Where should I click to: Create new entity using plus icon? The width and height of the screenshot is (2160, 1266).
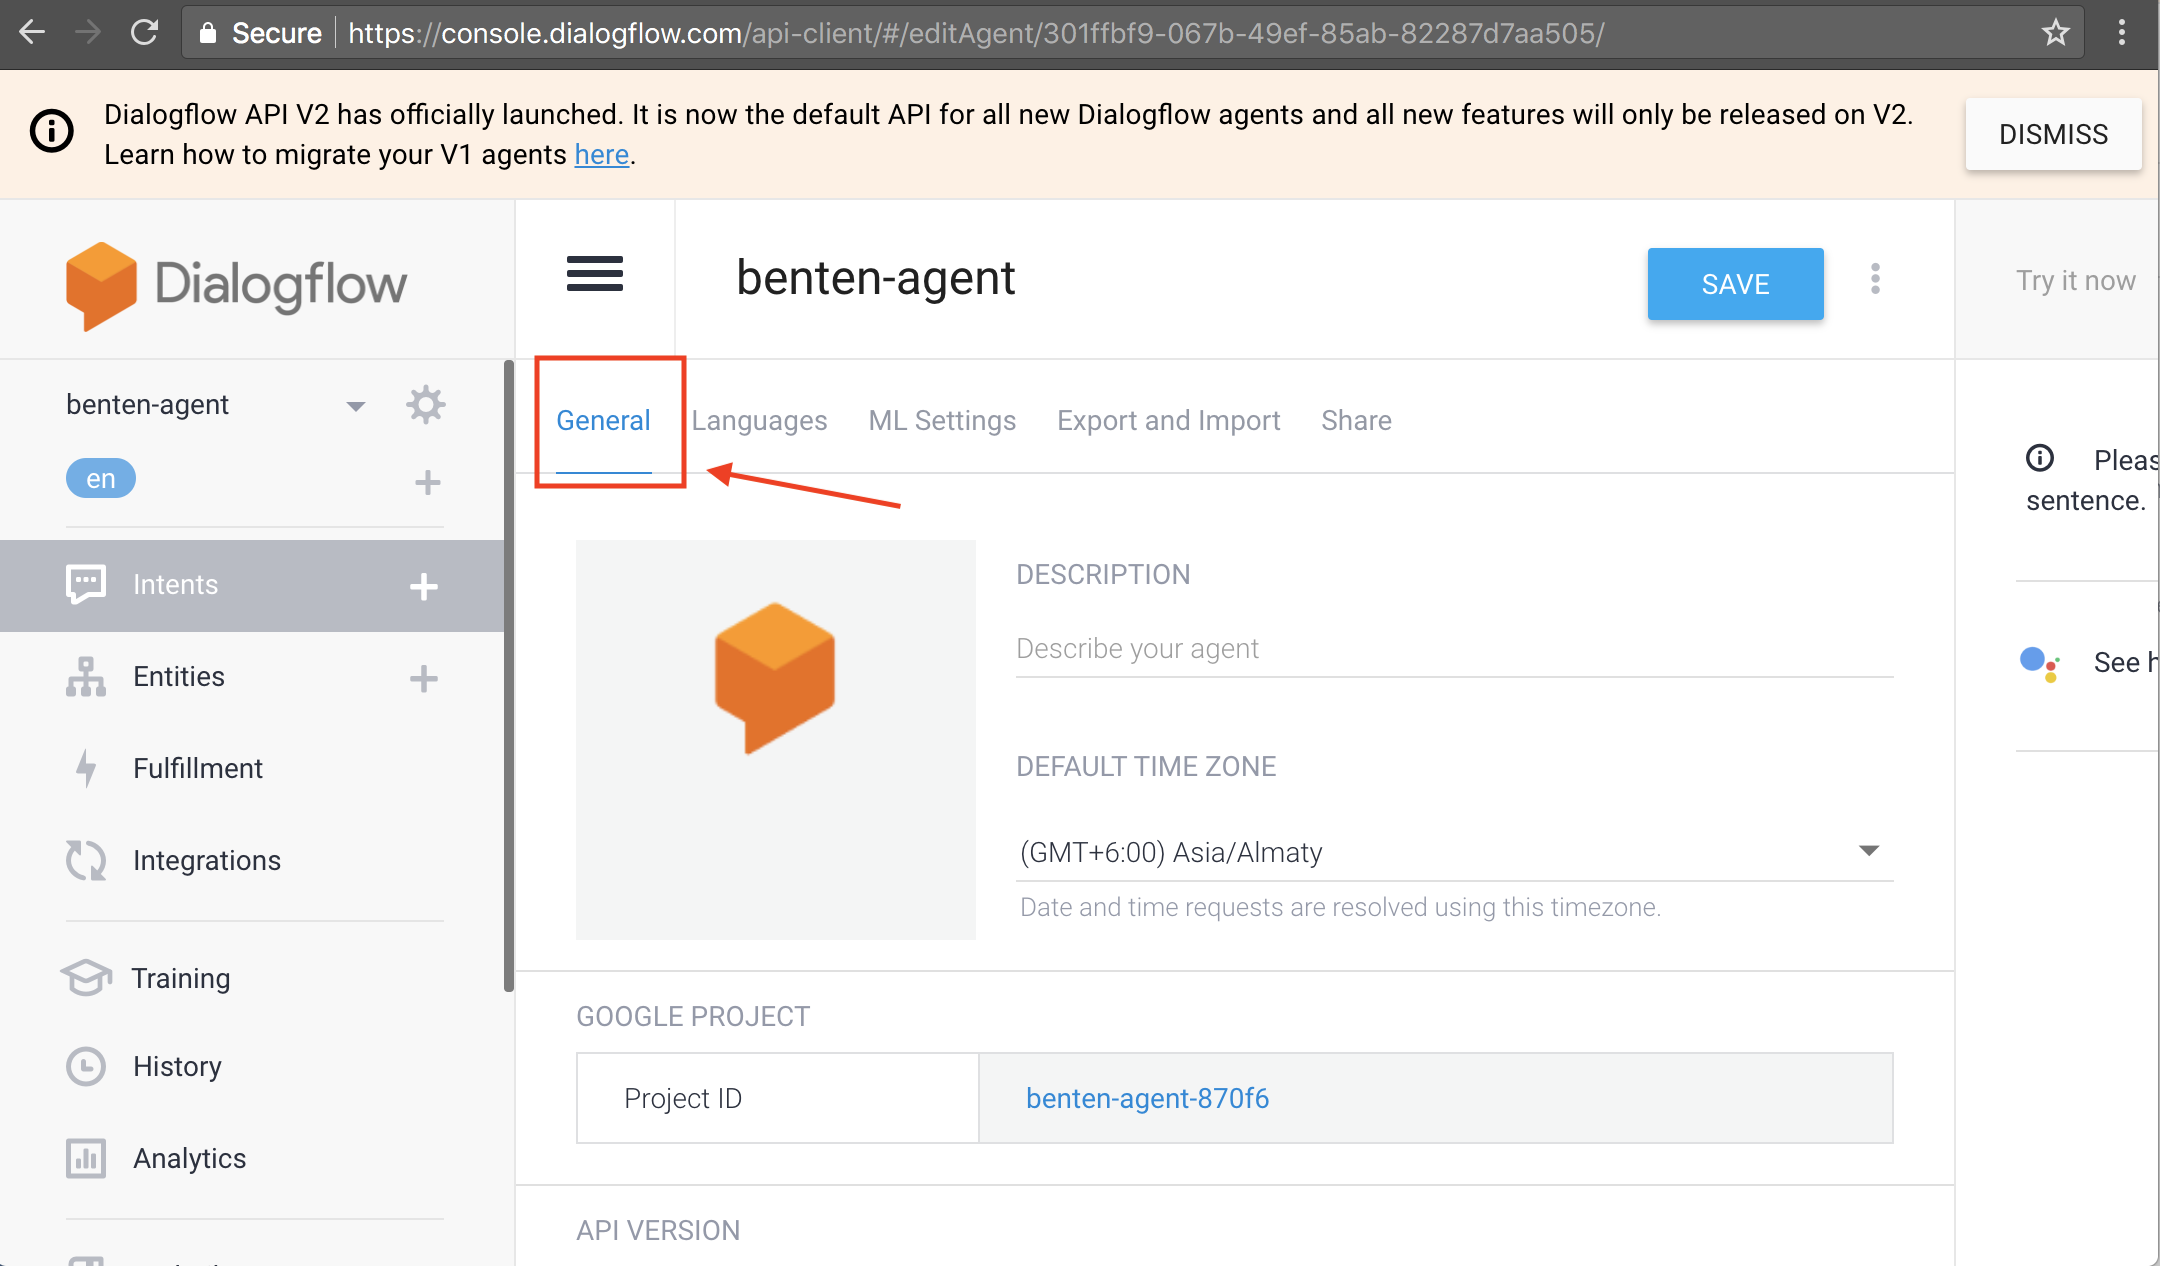[424, 679]
